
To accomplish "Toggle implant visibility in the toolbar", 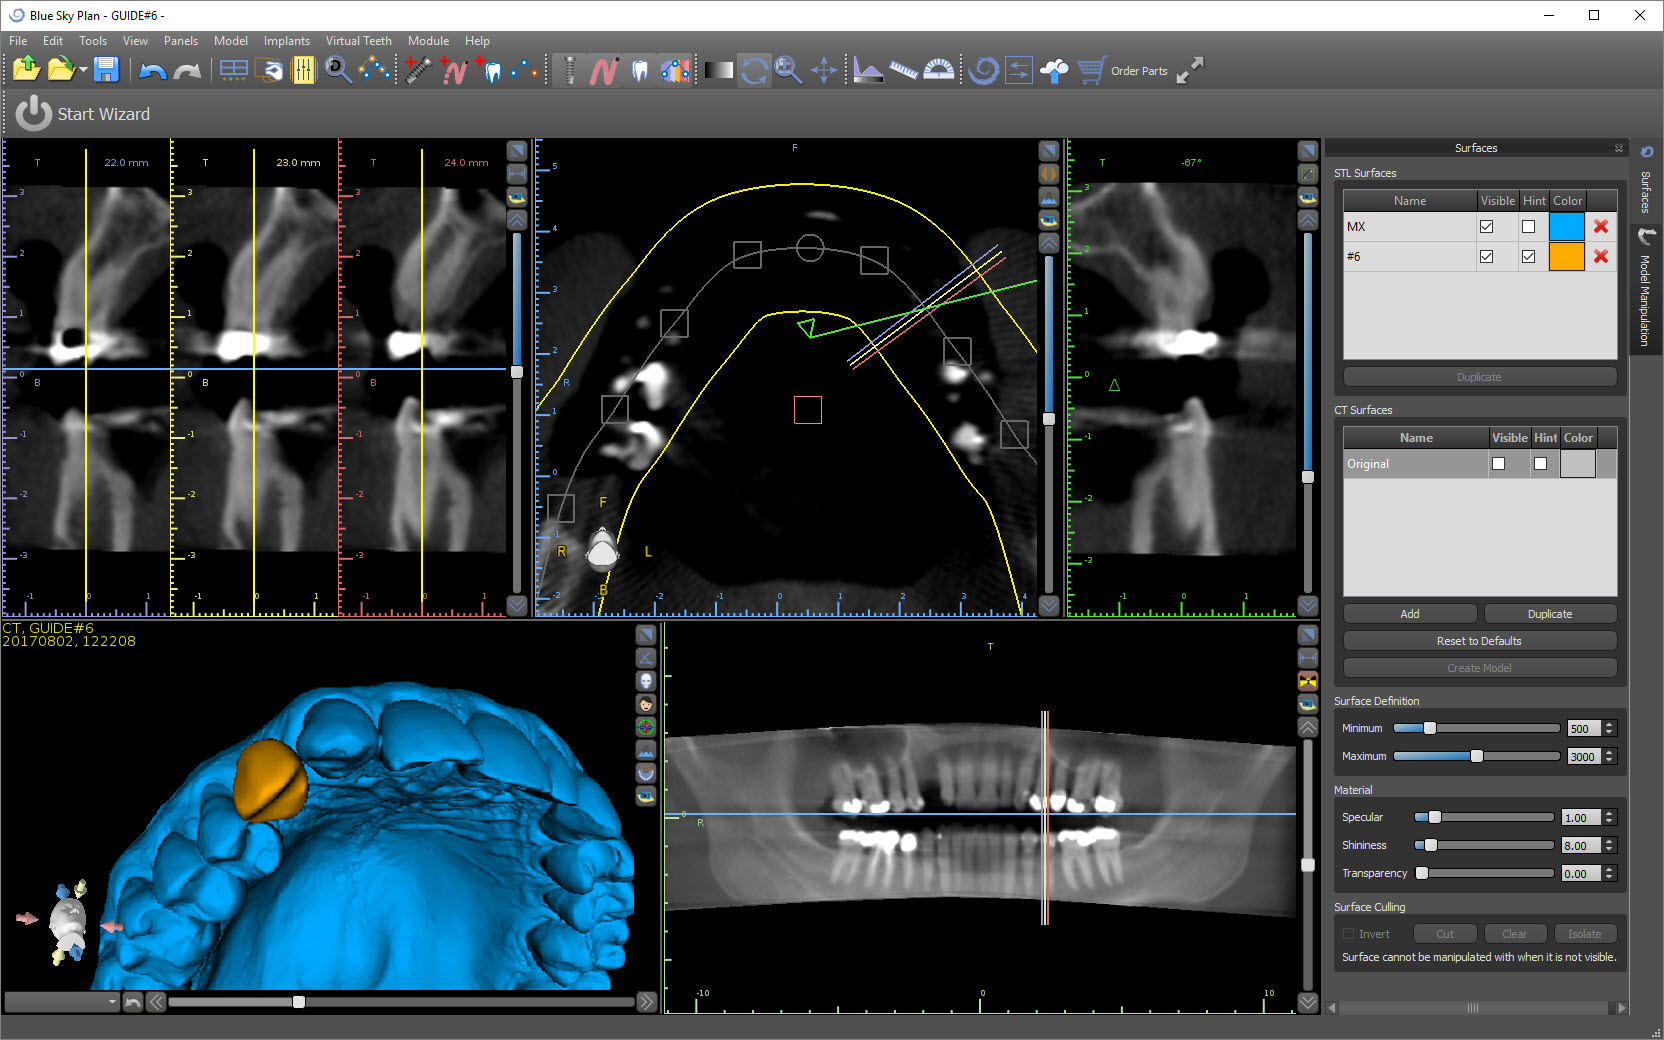I will pyautogui.click(x=569, y=70).
